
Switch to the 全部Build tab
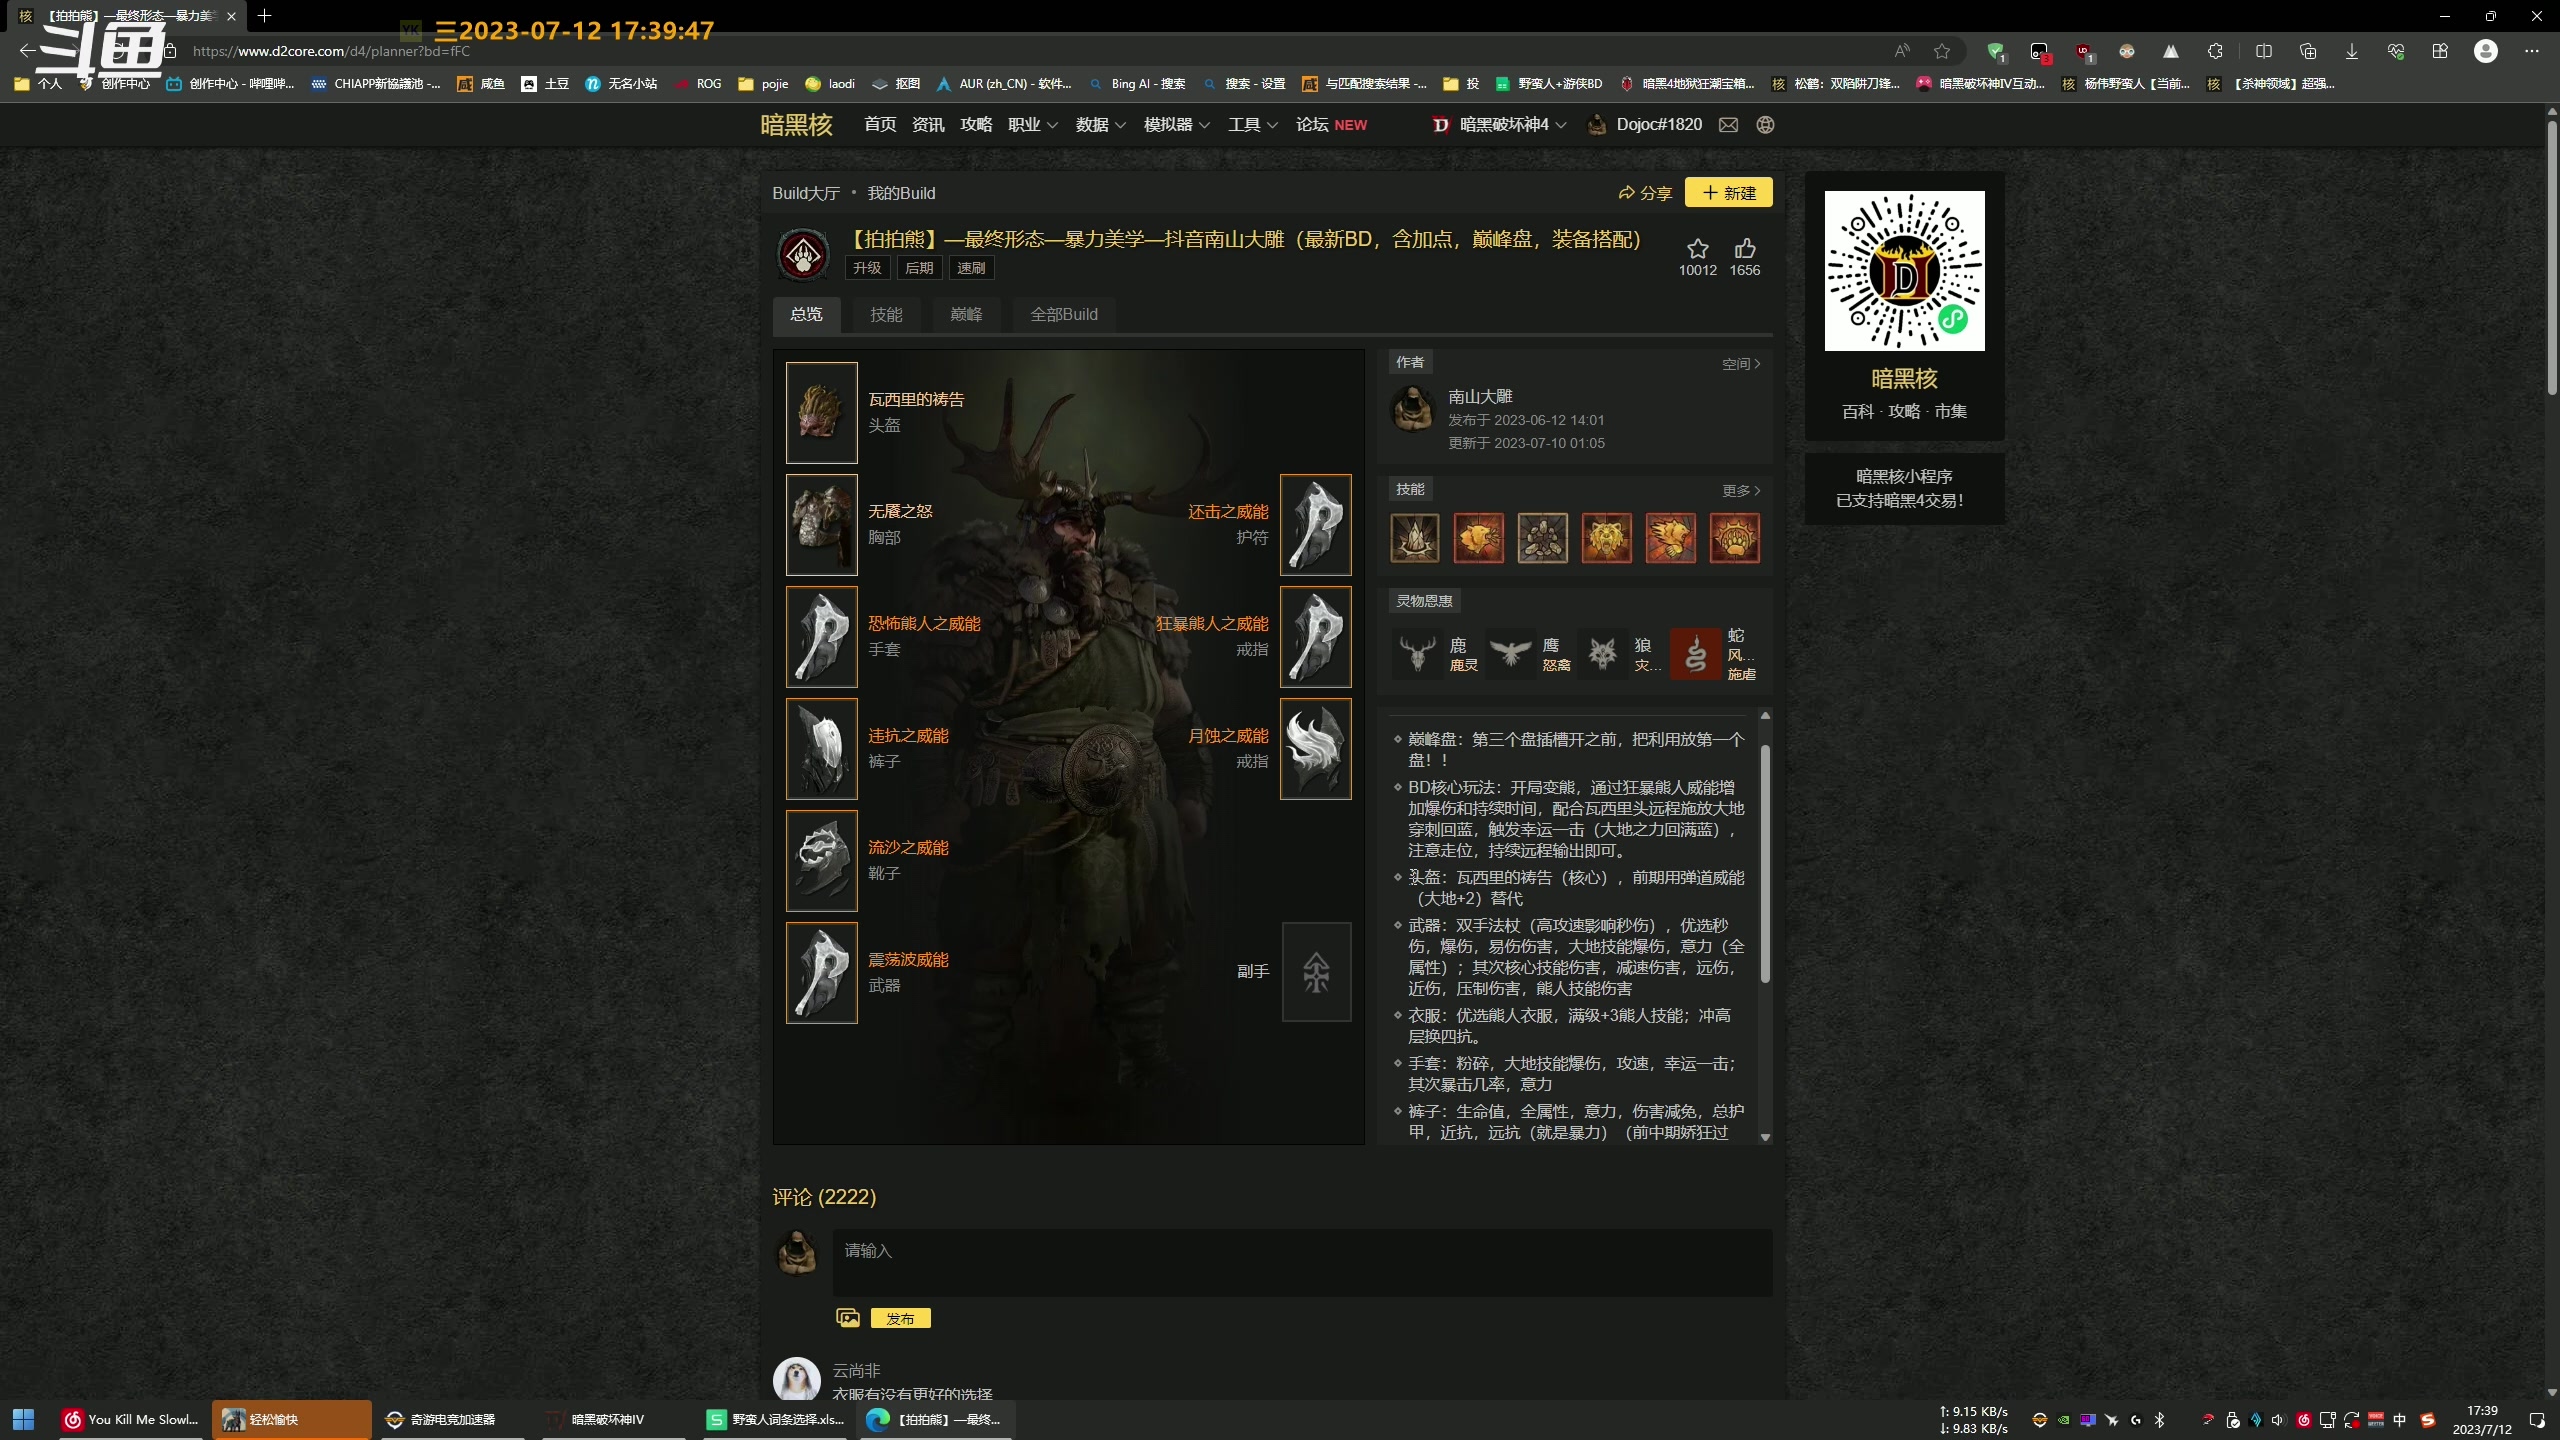point(1064,314)
